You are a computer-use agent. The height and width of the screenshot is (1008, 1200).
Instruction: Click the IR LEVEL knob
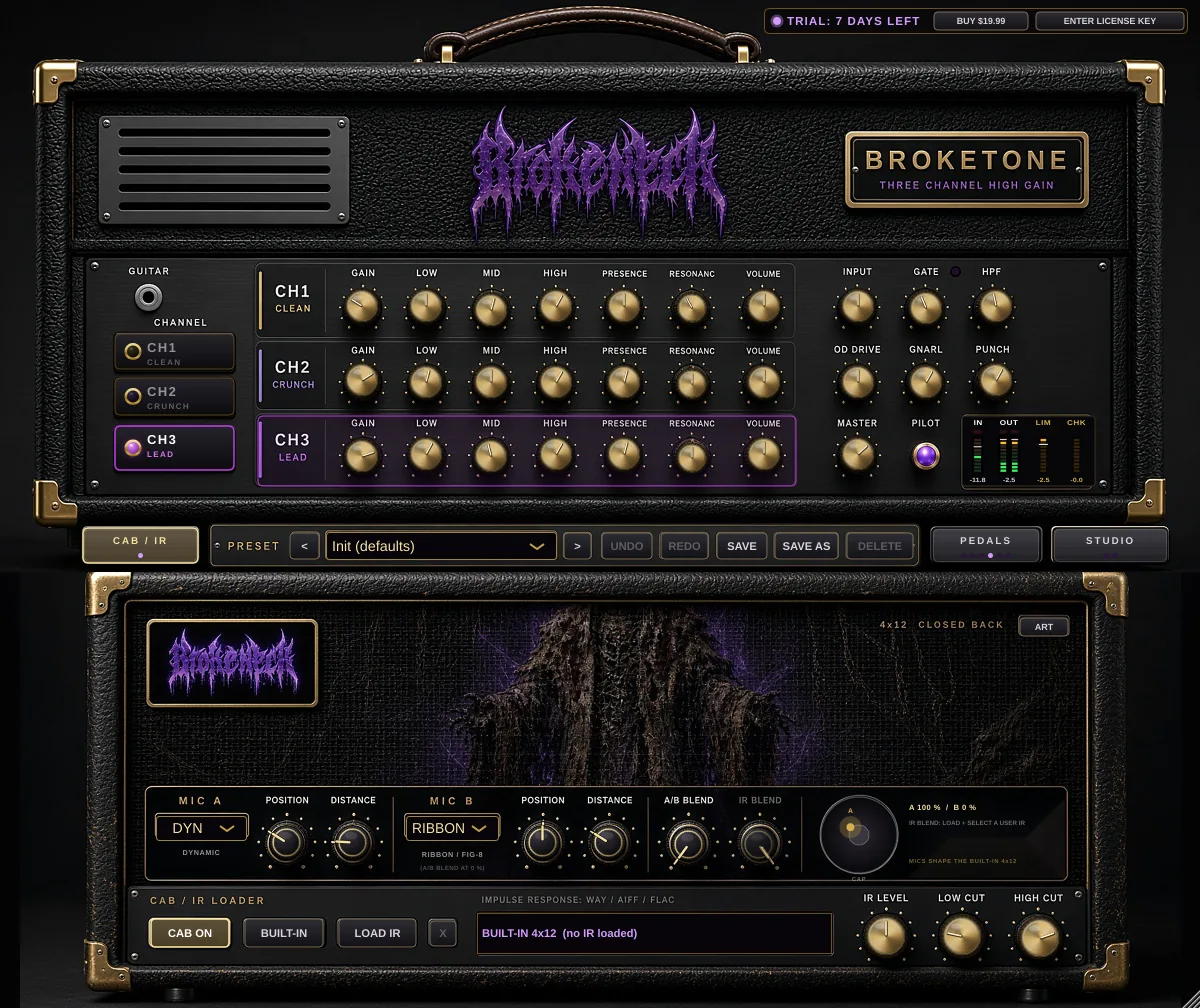pyautogui.click(x=886, y=937)
